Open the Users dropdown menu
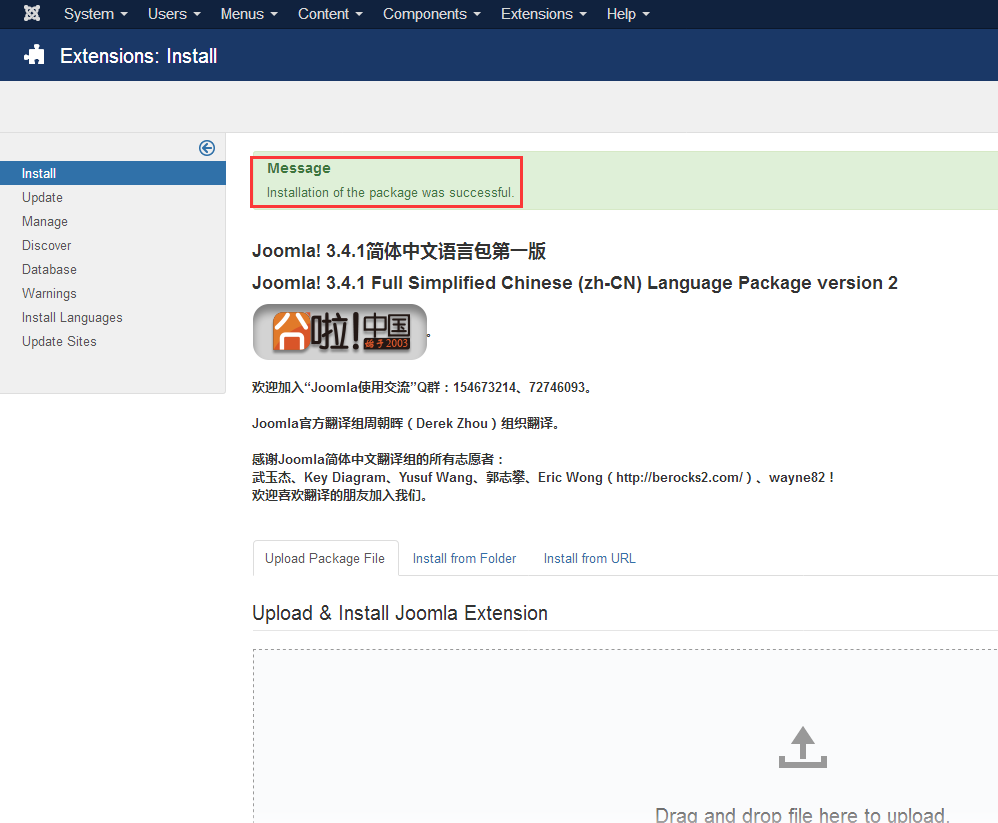The width and height of the screenshot is (998, 823). coord(174,14)
